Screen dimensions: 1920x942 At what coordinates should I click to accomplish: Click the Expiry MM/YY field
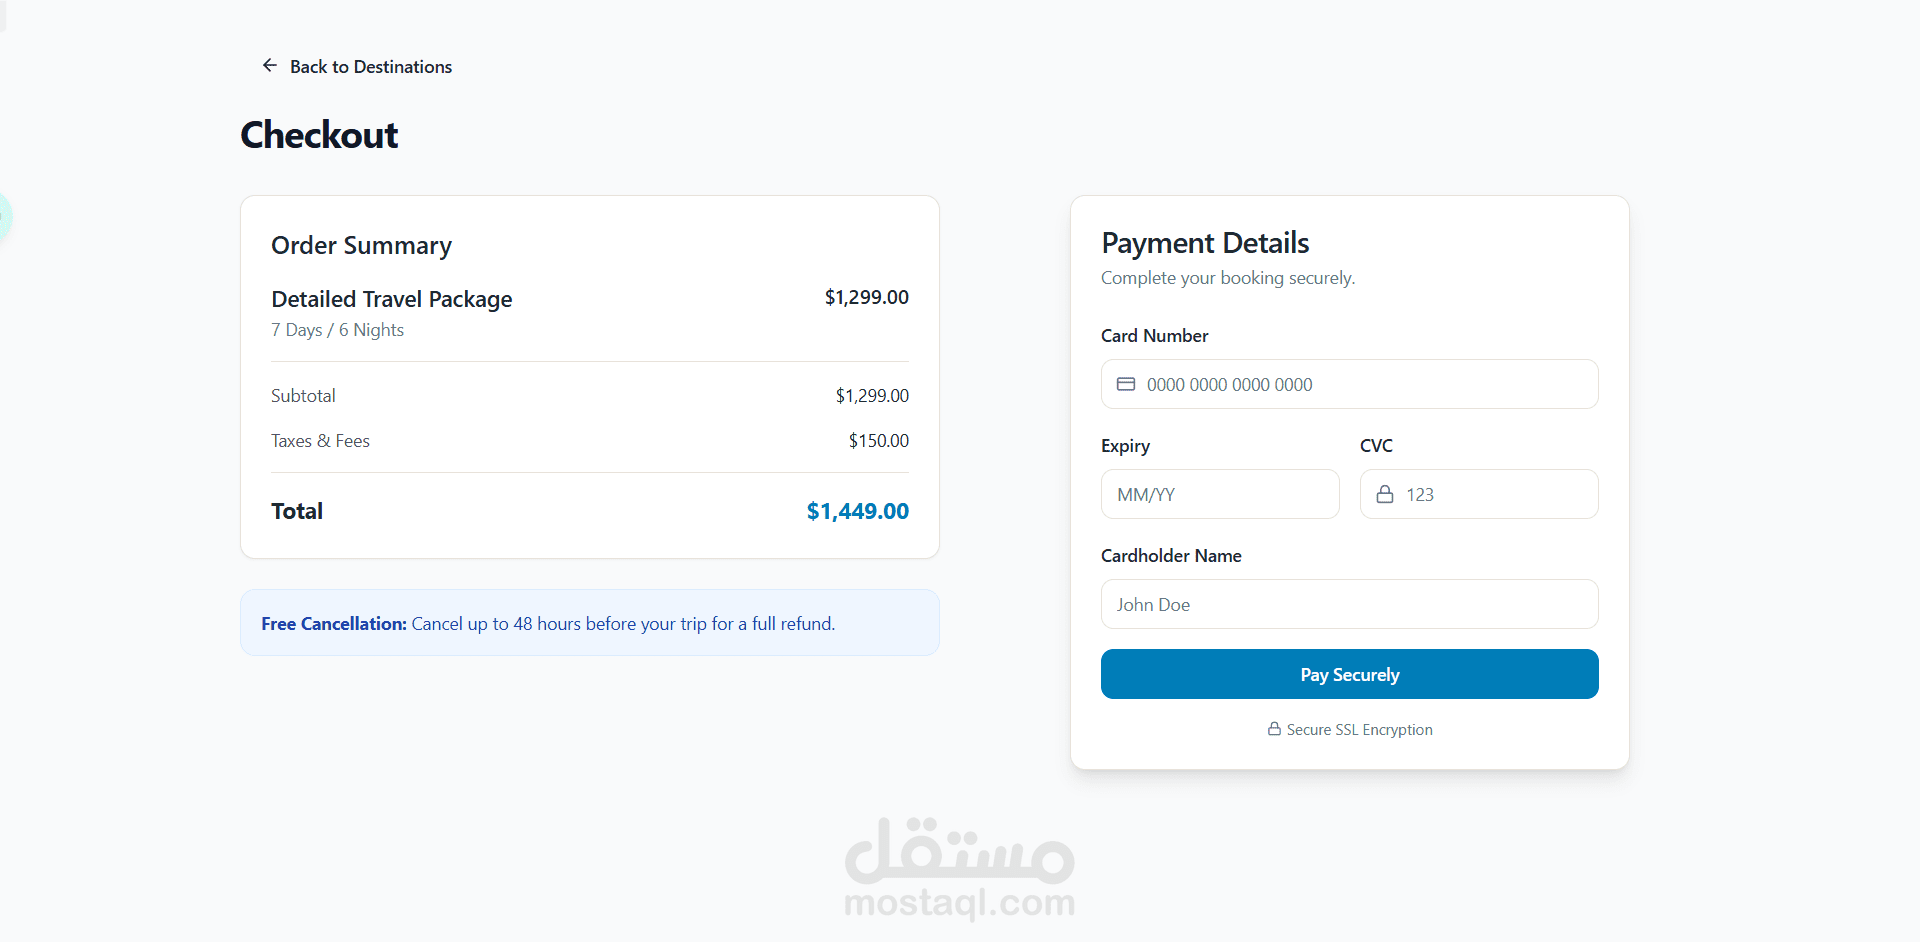(1220, 494)
